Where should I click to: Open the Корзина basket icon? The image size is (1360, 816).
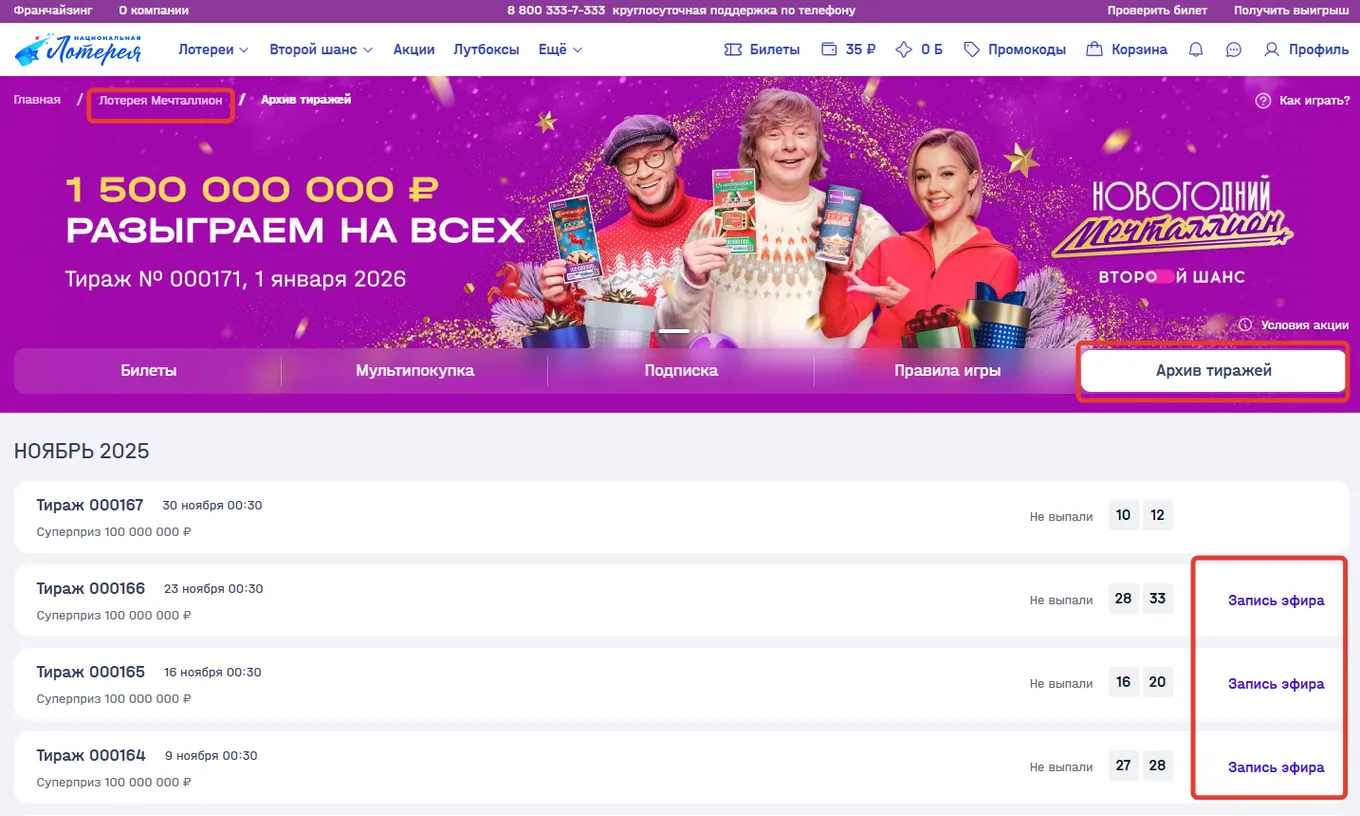(x=1094, y=49)
